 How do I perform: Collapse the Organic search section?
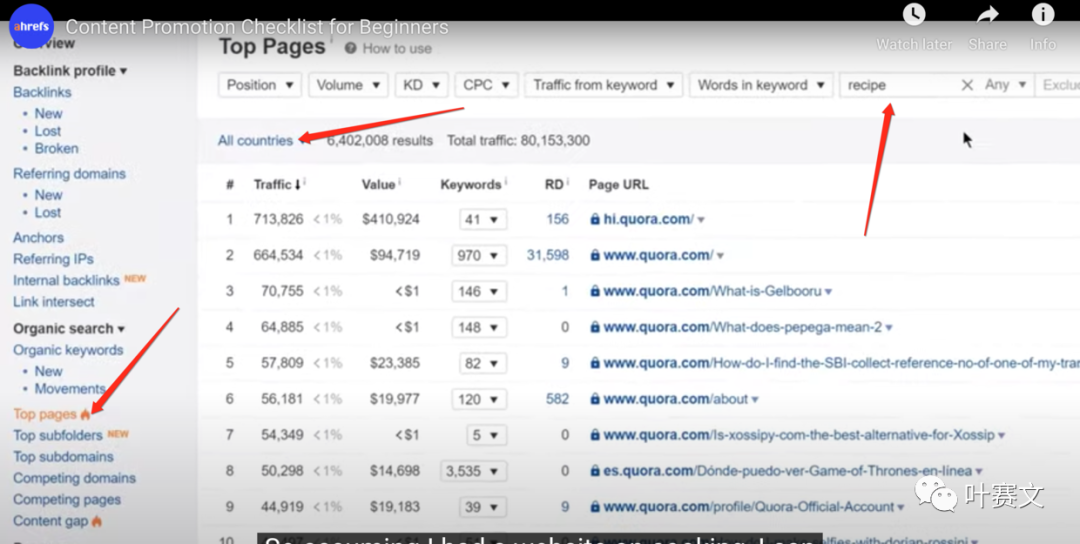[x=69, y=328]
